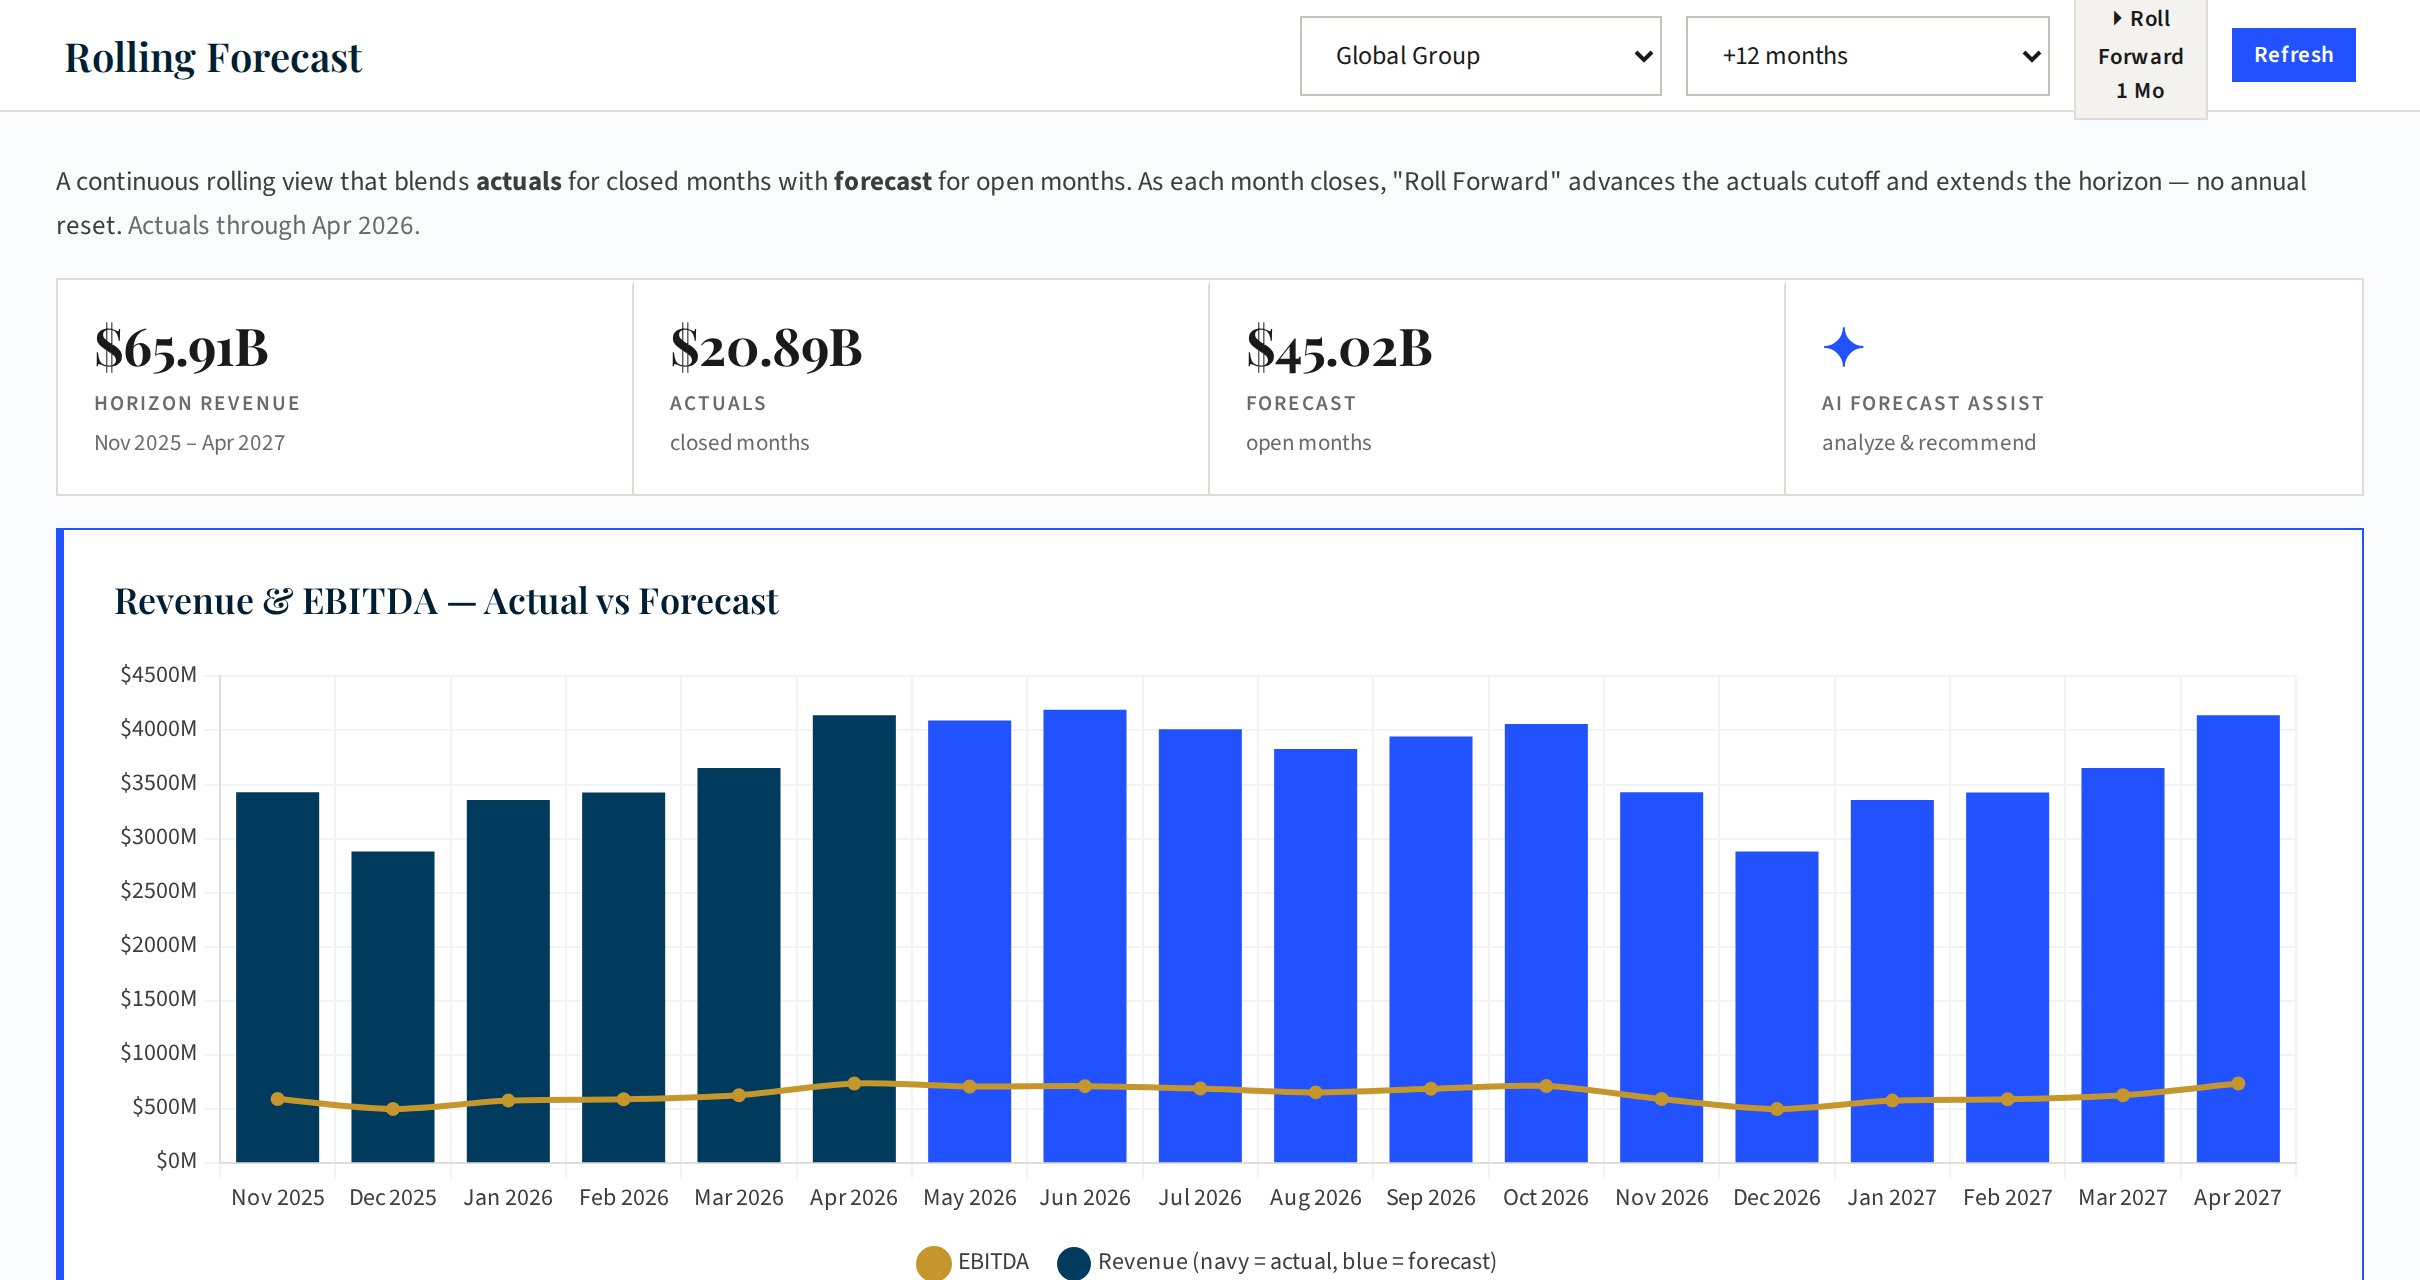
Task: Open the AI Forecast Assist card label
Action: tap(1932, 403)
